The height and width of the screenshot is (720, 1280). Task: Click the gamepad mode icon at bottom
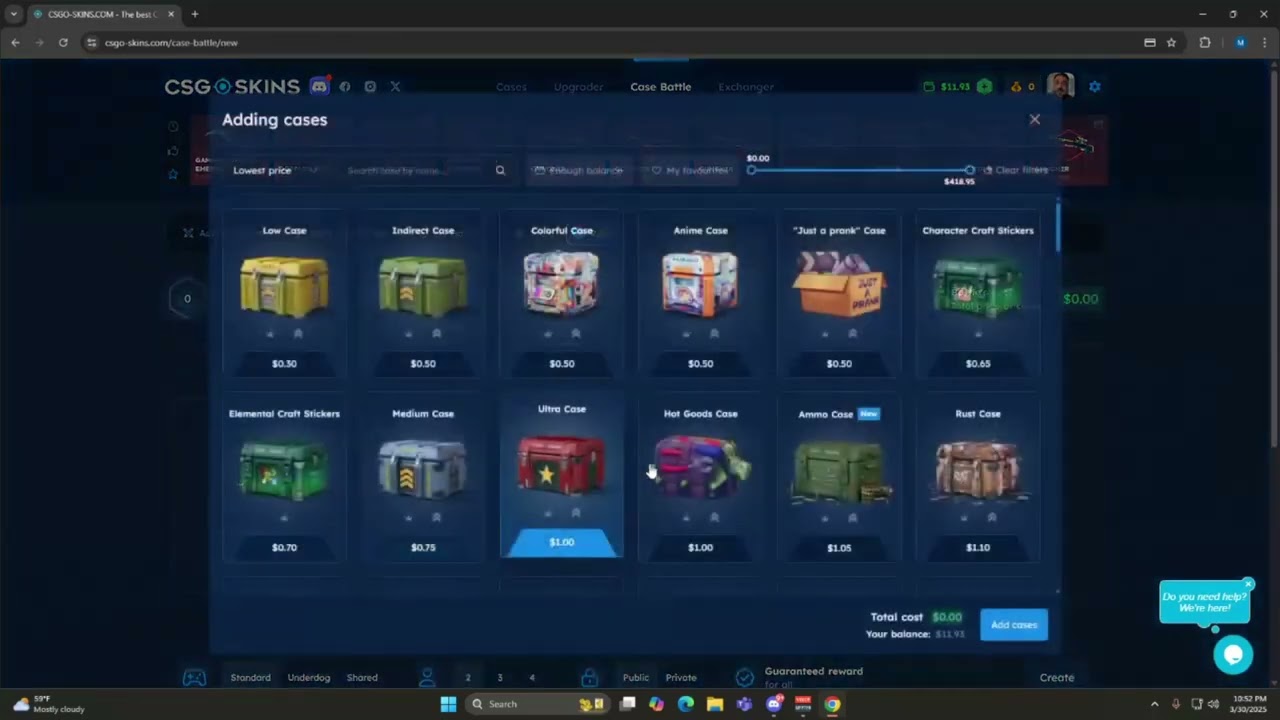coord(194,677)
